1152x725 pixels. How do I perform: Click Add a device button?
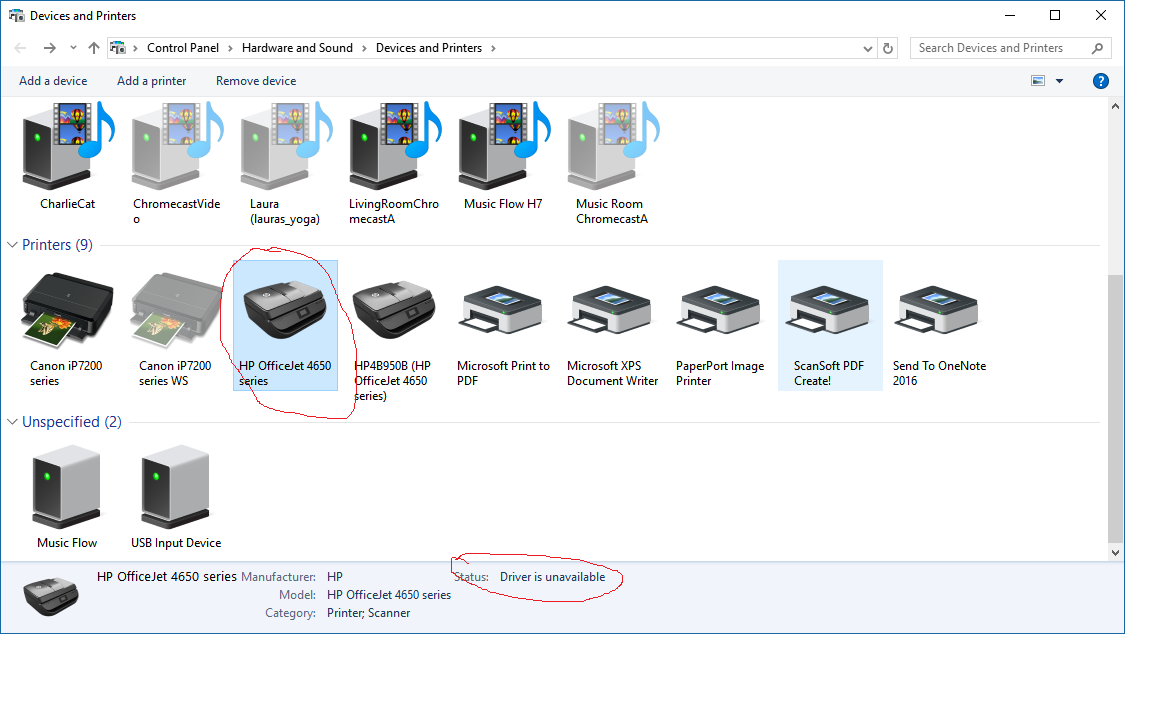[x=53, y=81]
